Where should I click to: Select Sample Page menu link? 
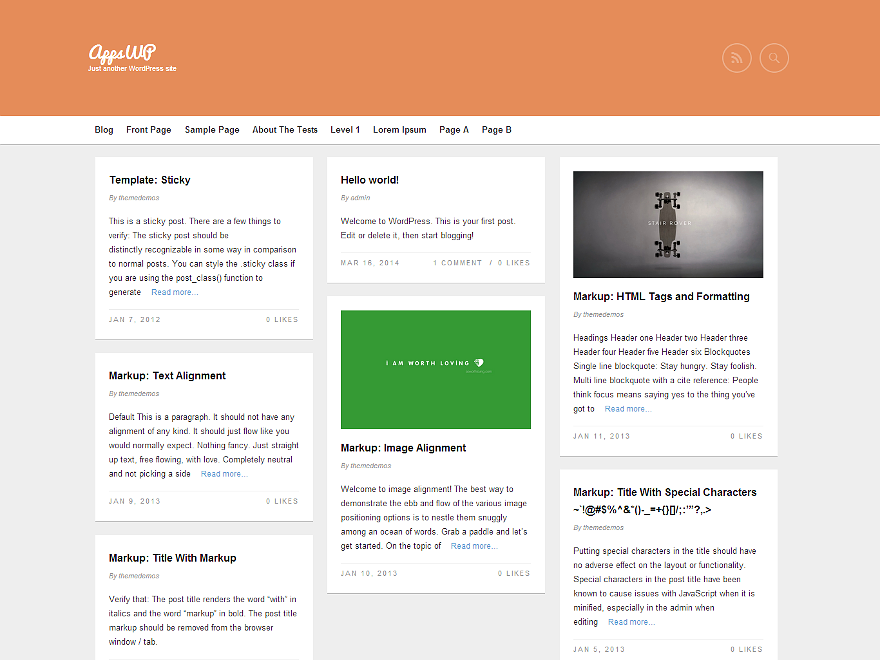point(212,130)
